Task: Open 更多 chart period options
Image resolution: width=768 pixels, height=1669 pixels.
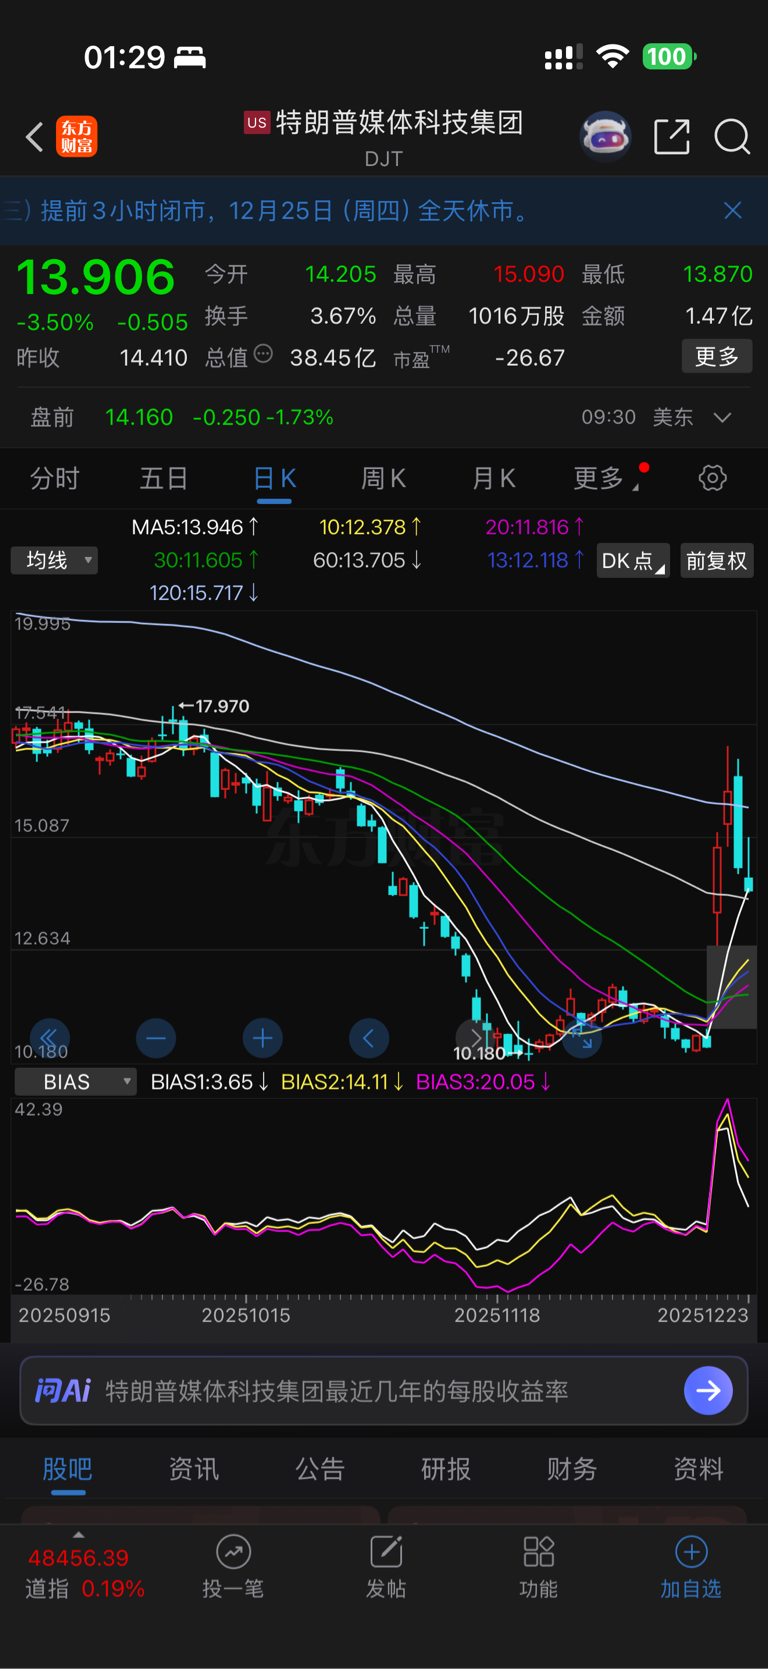Action: [x=606, y=479]
